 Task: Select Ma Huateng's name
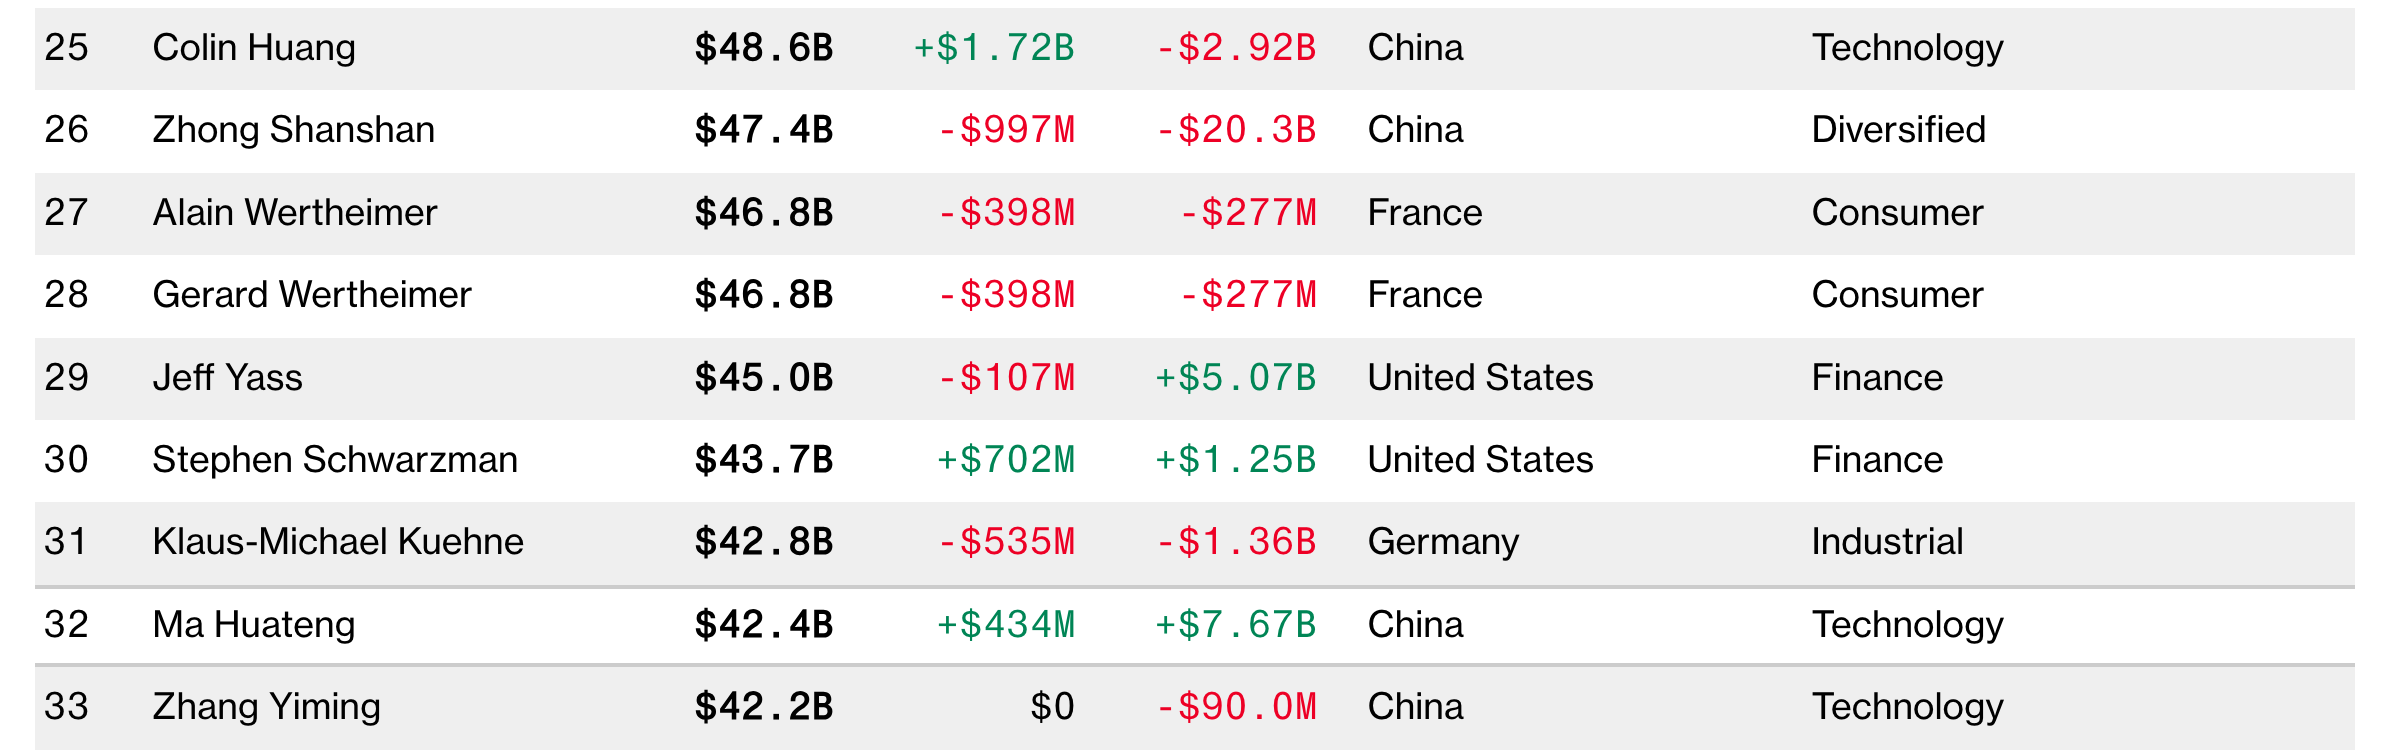pos(254,625)
